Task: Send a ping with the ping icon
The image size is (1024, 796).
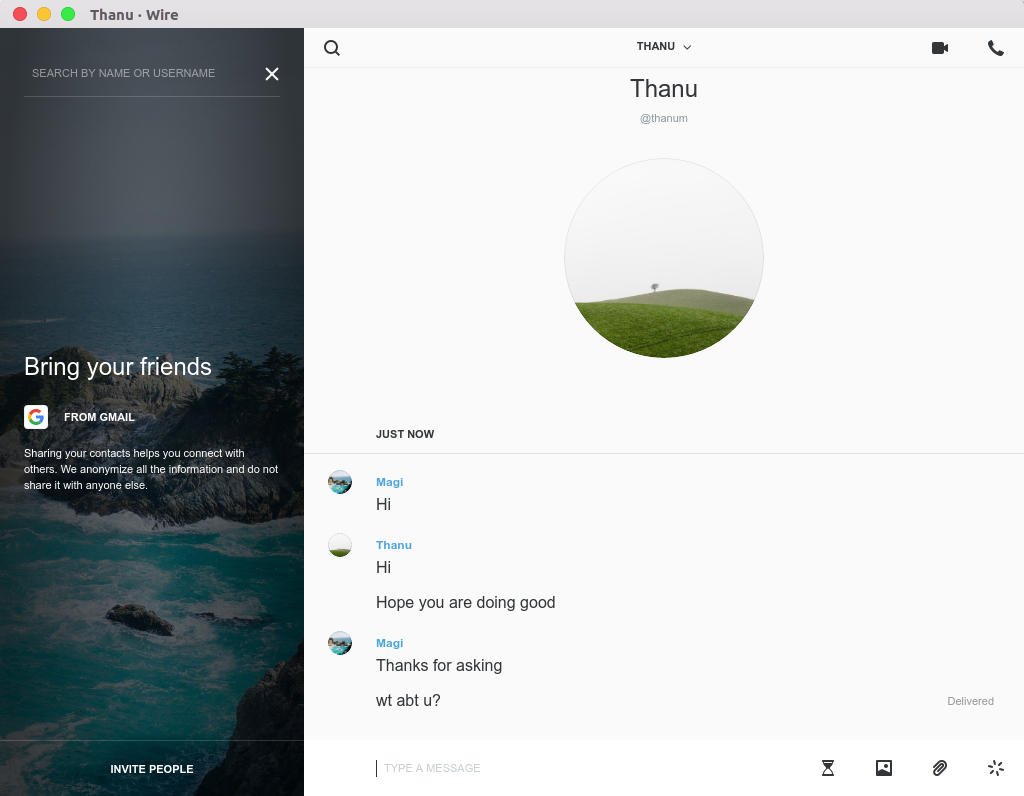Action: pyautogui.click(x=995, y=768)
